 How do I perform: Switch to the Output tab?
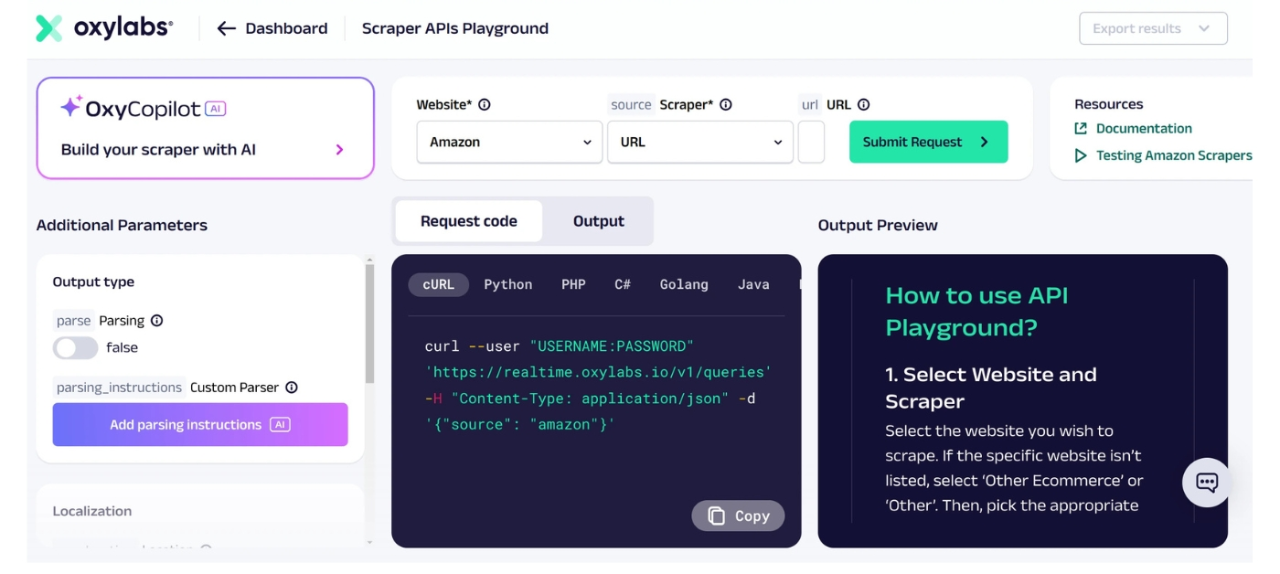click(598, 221)
